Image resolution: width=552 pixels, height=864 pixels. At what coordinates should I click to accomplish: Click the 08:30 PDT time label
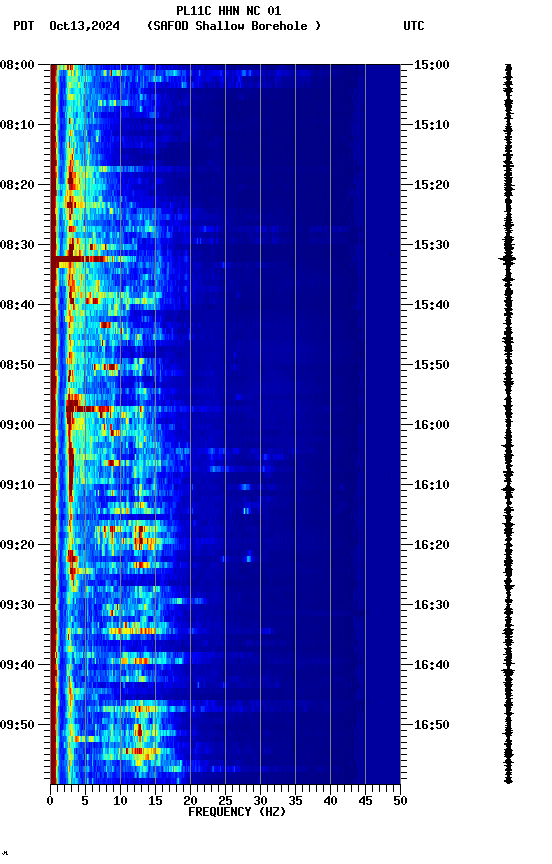(17, 245)
